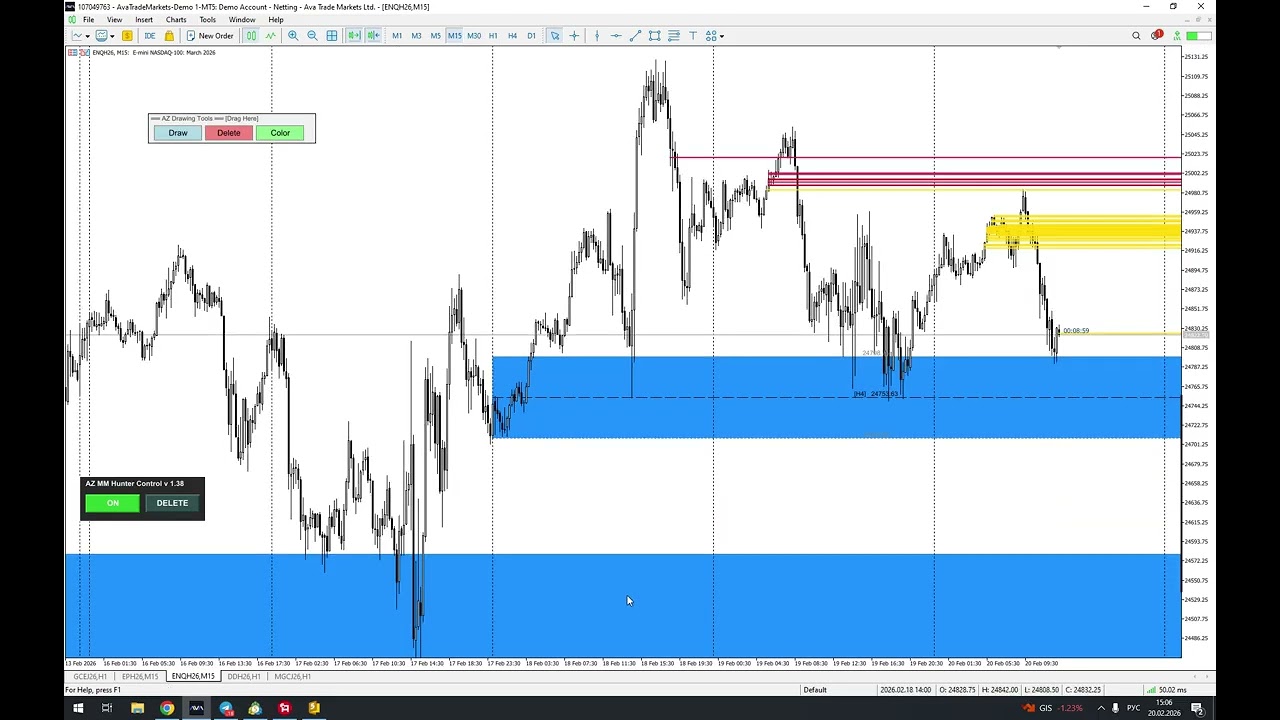The width and height of the screenshot is (1280, 720).
Task: Select the M1 timeframe
Action: pyautogui.click(x=397, y=36)
